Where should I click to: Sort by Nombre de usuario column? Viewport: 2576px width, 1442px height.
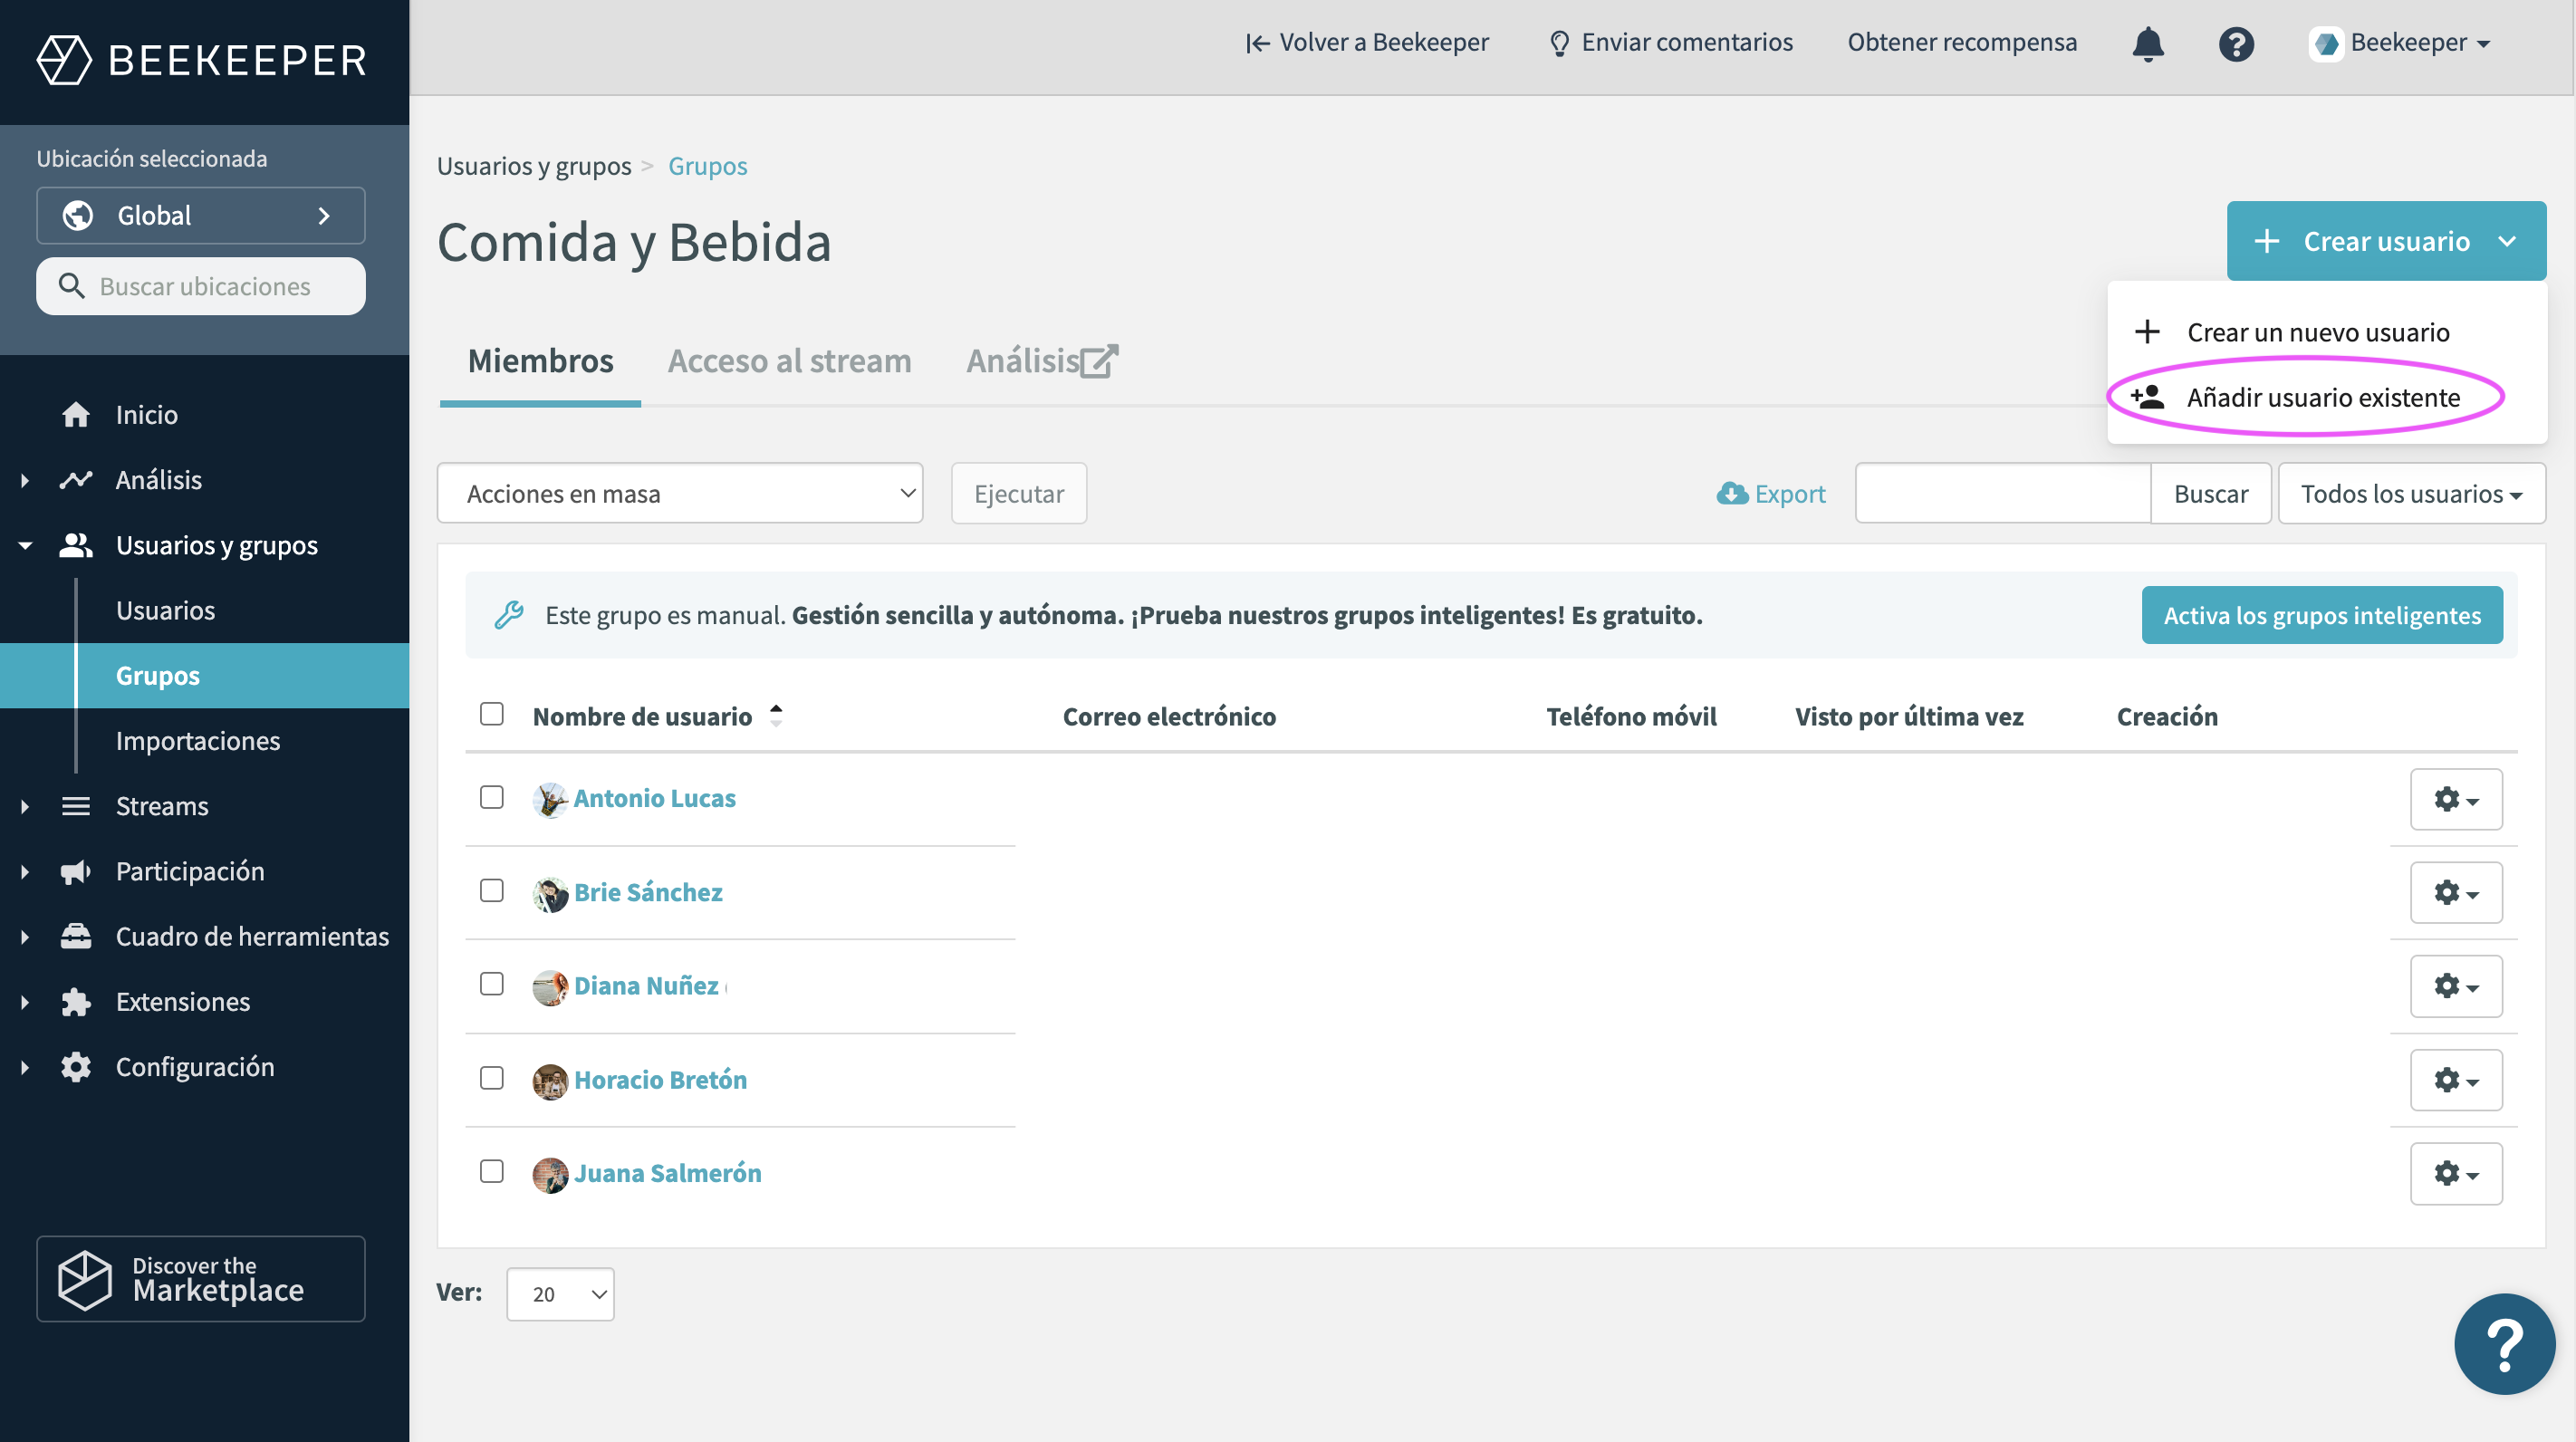pos(642,716)
